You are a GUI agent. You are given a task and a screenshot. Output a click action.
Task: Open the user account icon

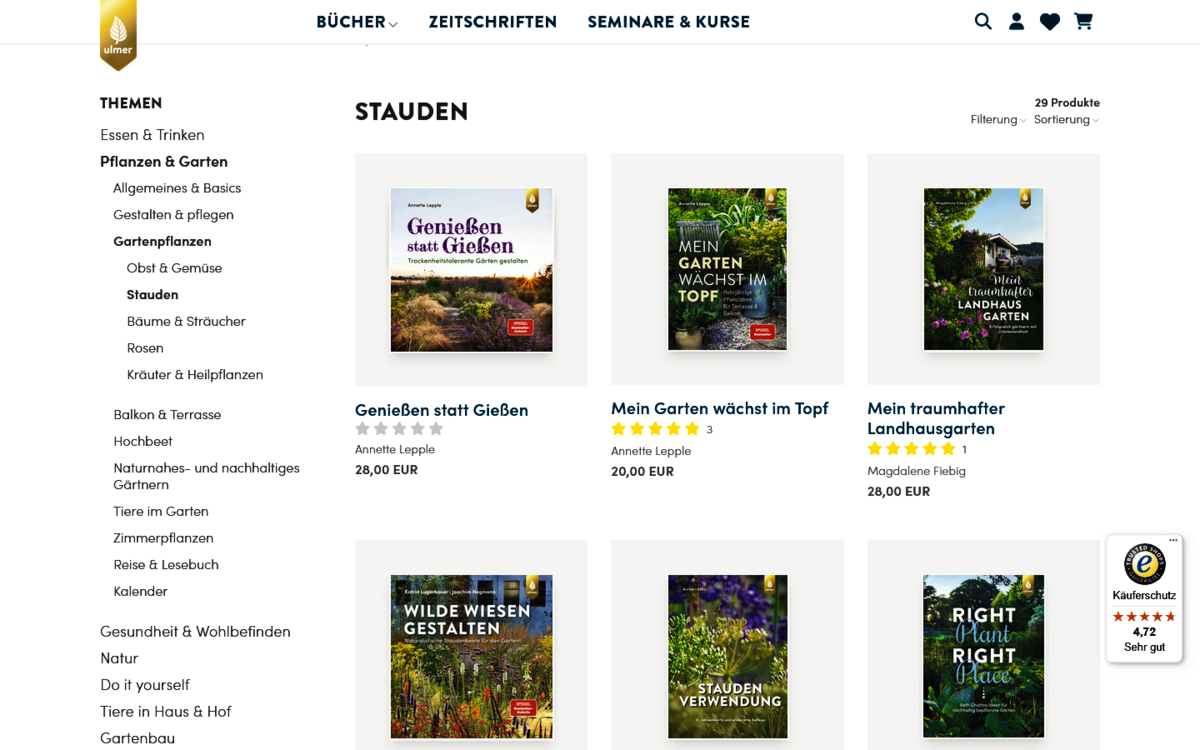(x=1016, y=21)
